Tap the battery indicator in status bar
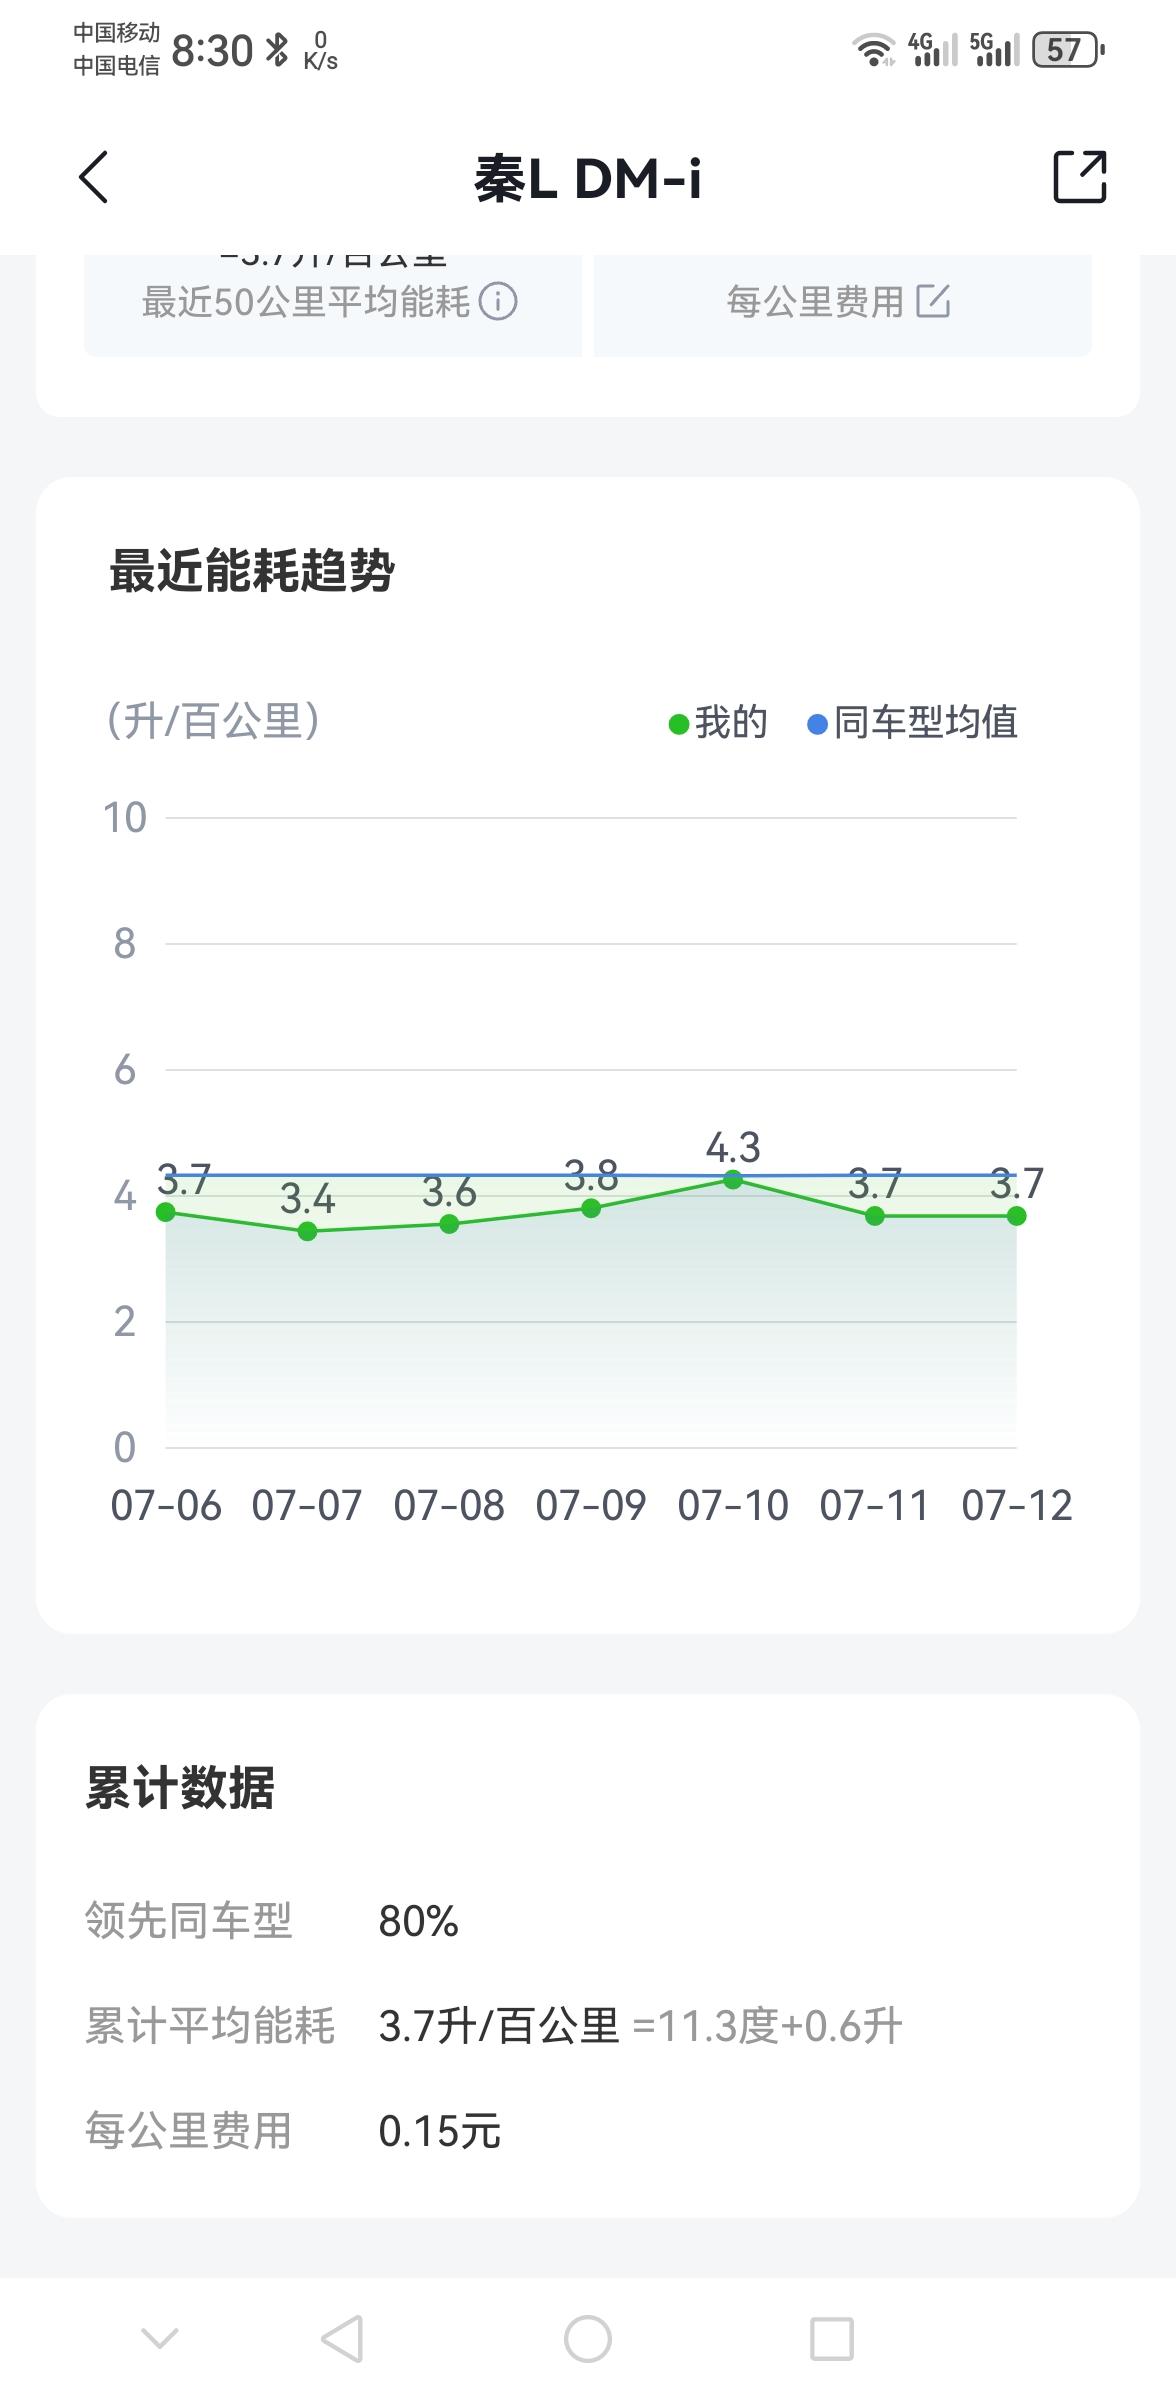1176x2400 pixels. coord(1066,50)
